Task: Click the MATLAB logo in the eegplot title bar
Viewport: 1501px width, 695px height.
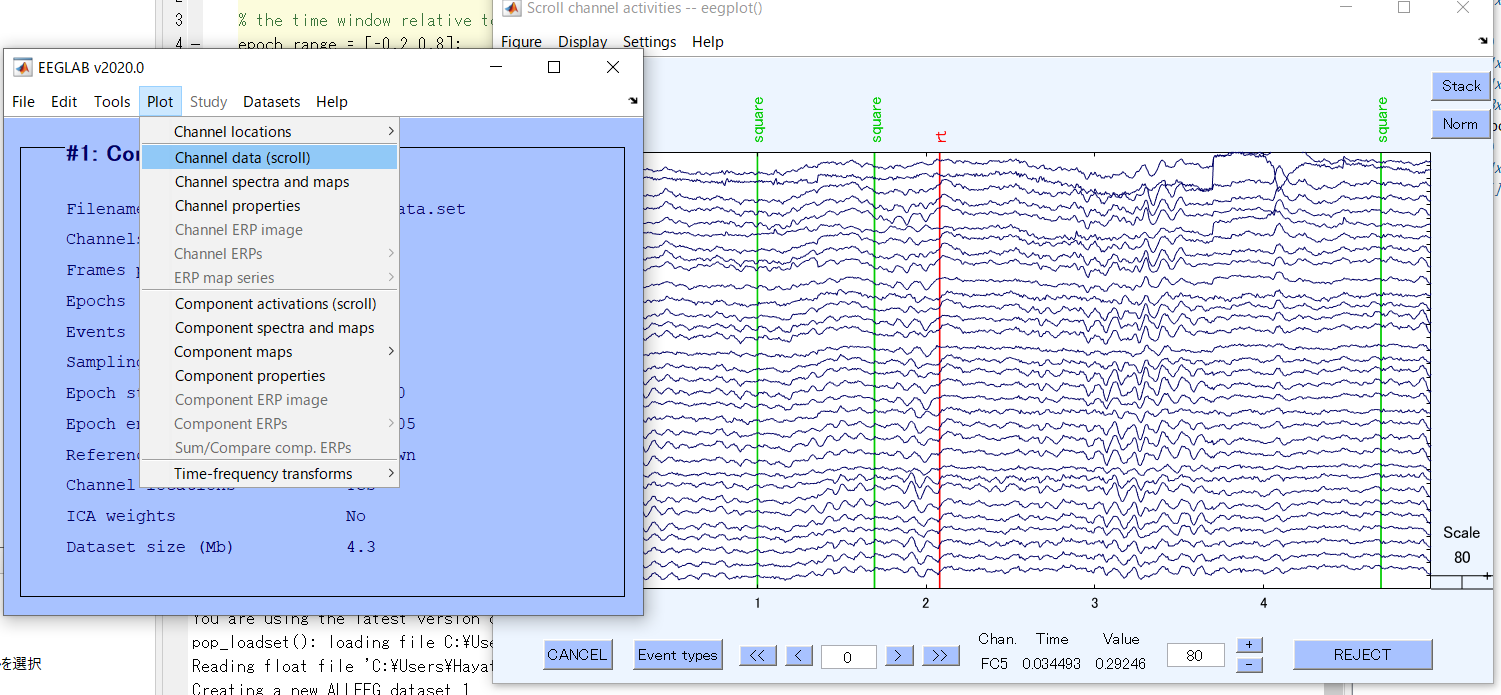Action: click(x=510, y=8)
